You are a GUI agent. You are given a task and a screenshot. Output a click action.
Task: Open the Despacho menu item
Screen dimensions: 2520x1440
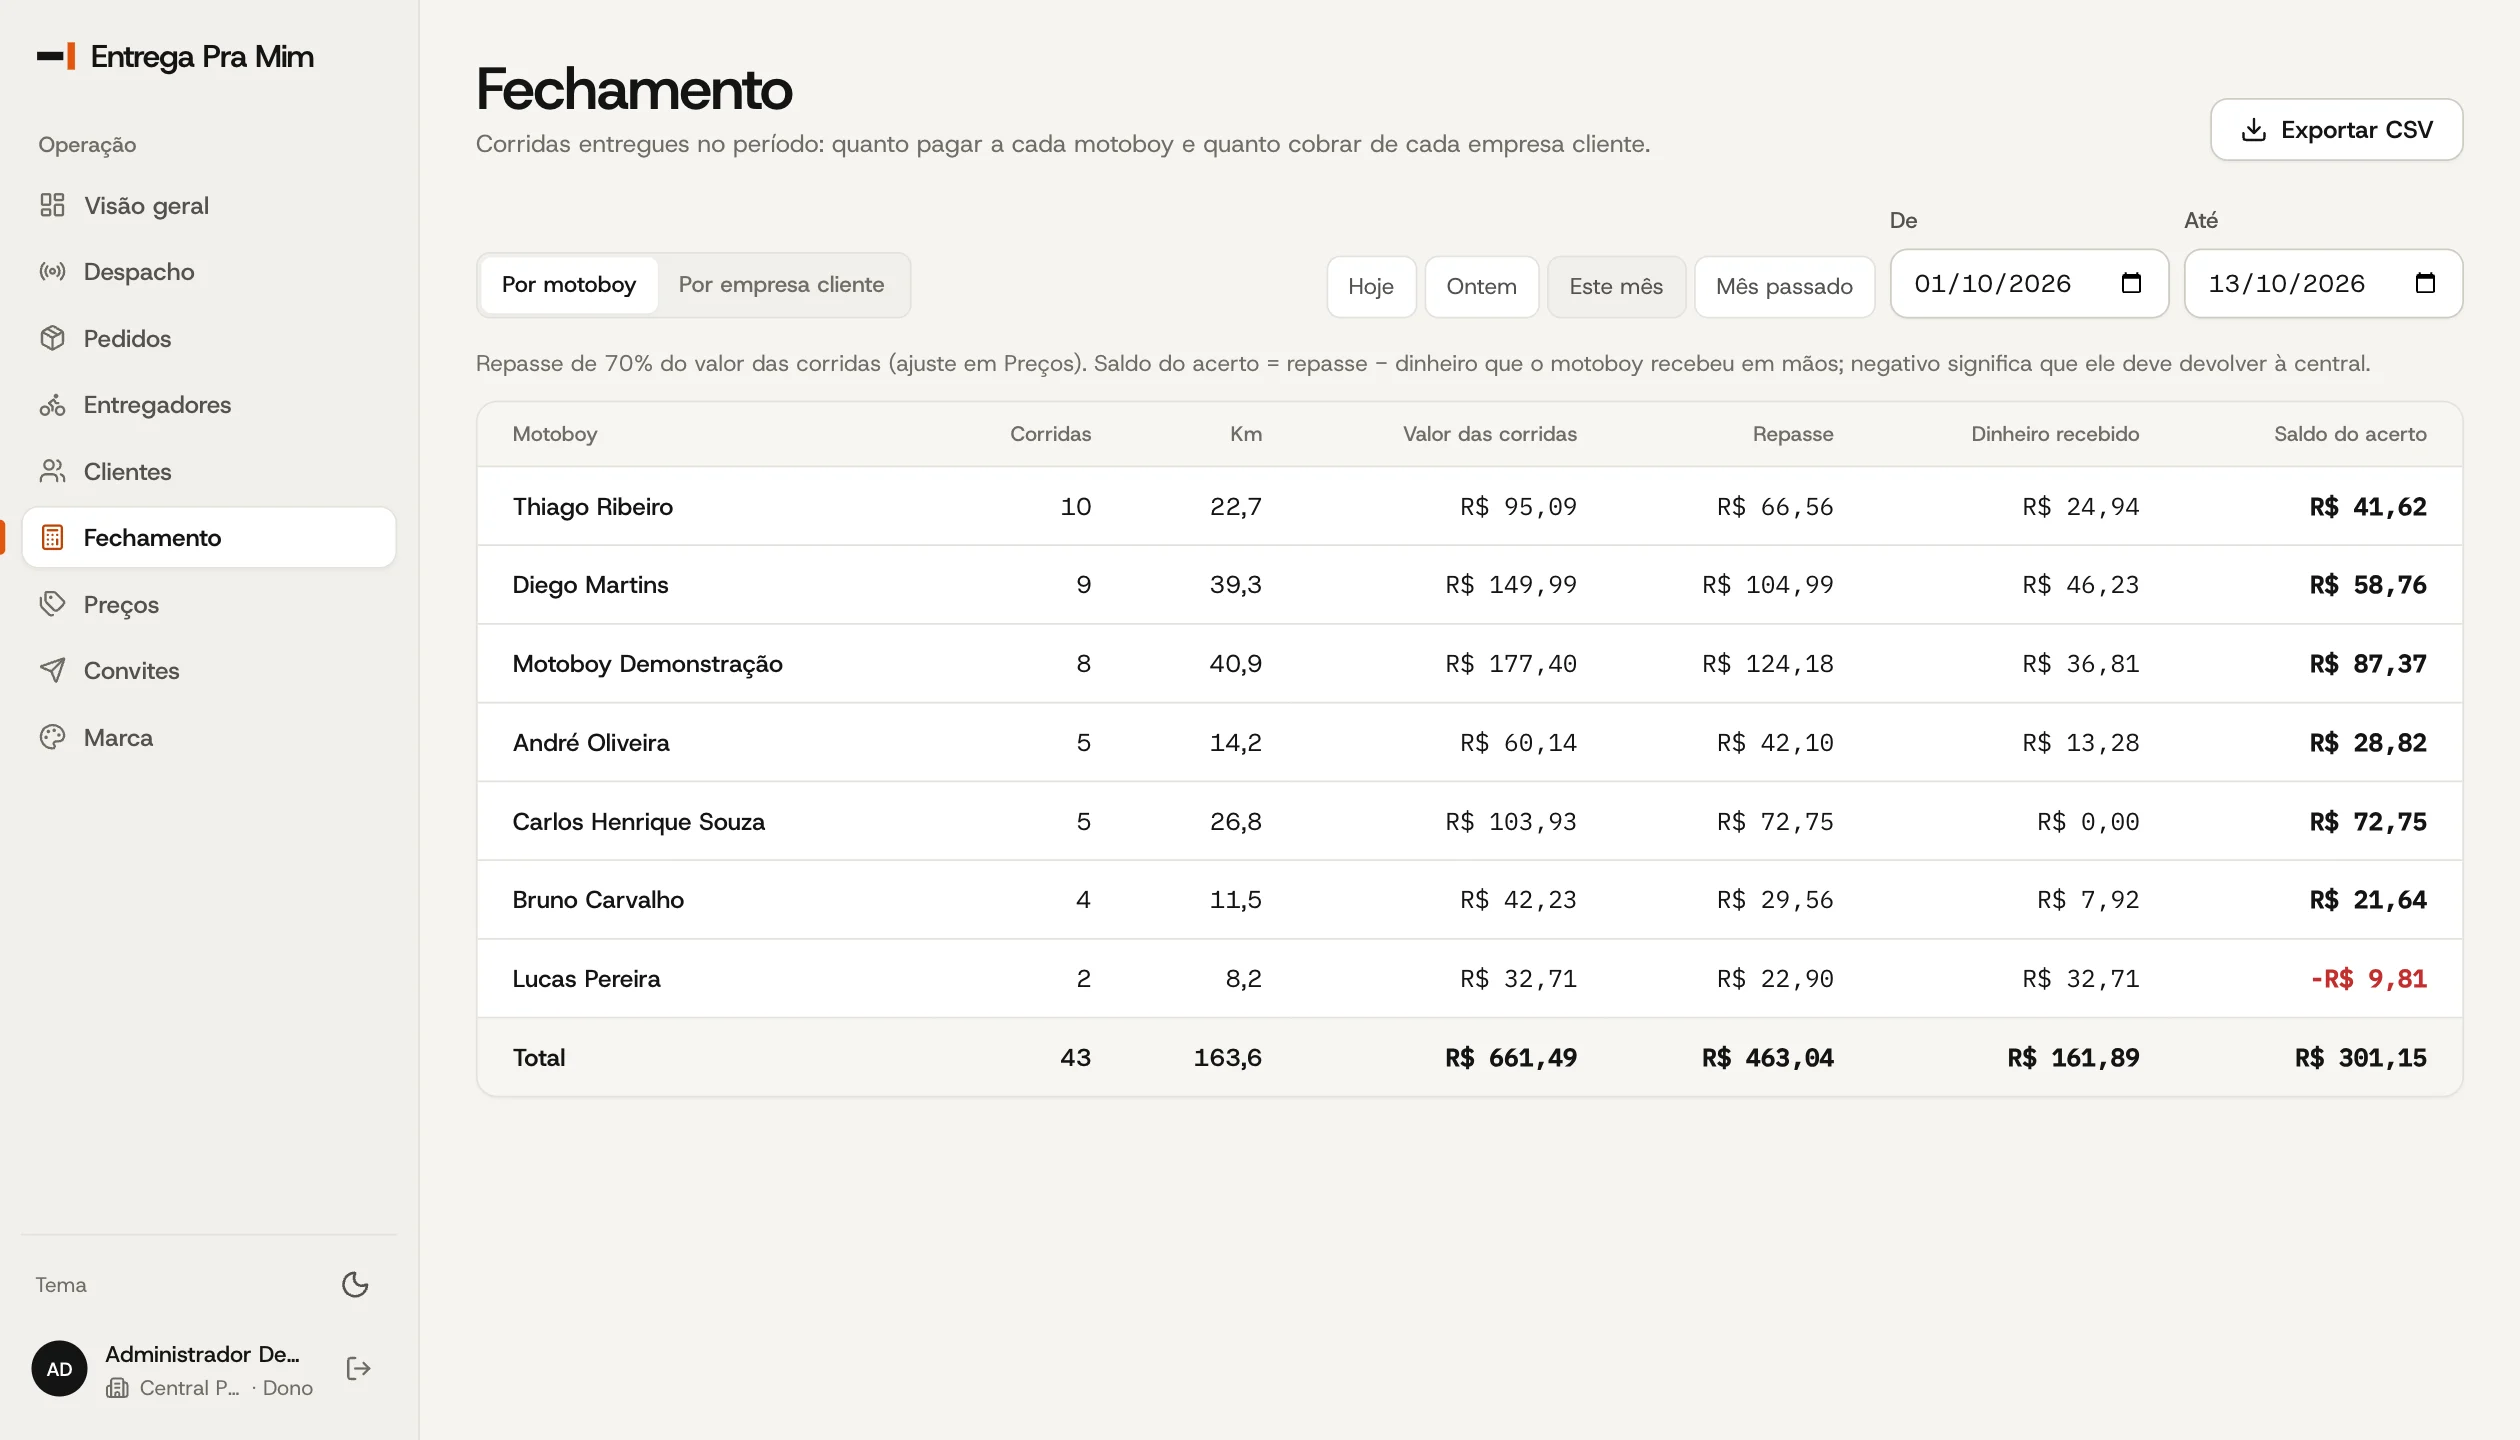(209, 271)
